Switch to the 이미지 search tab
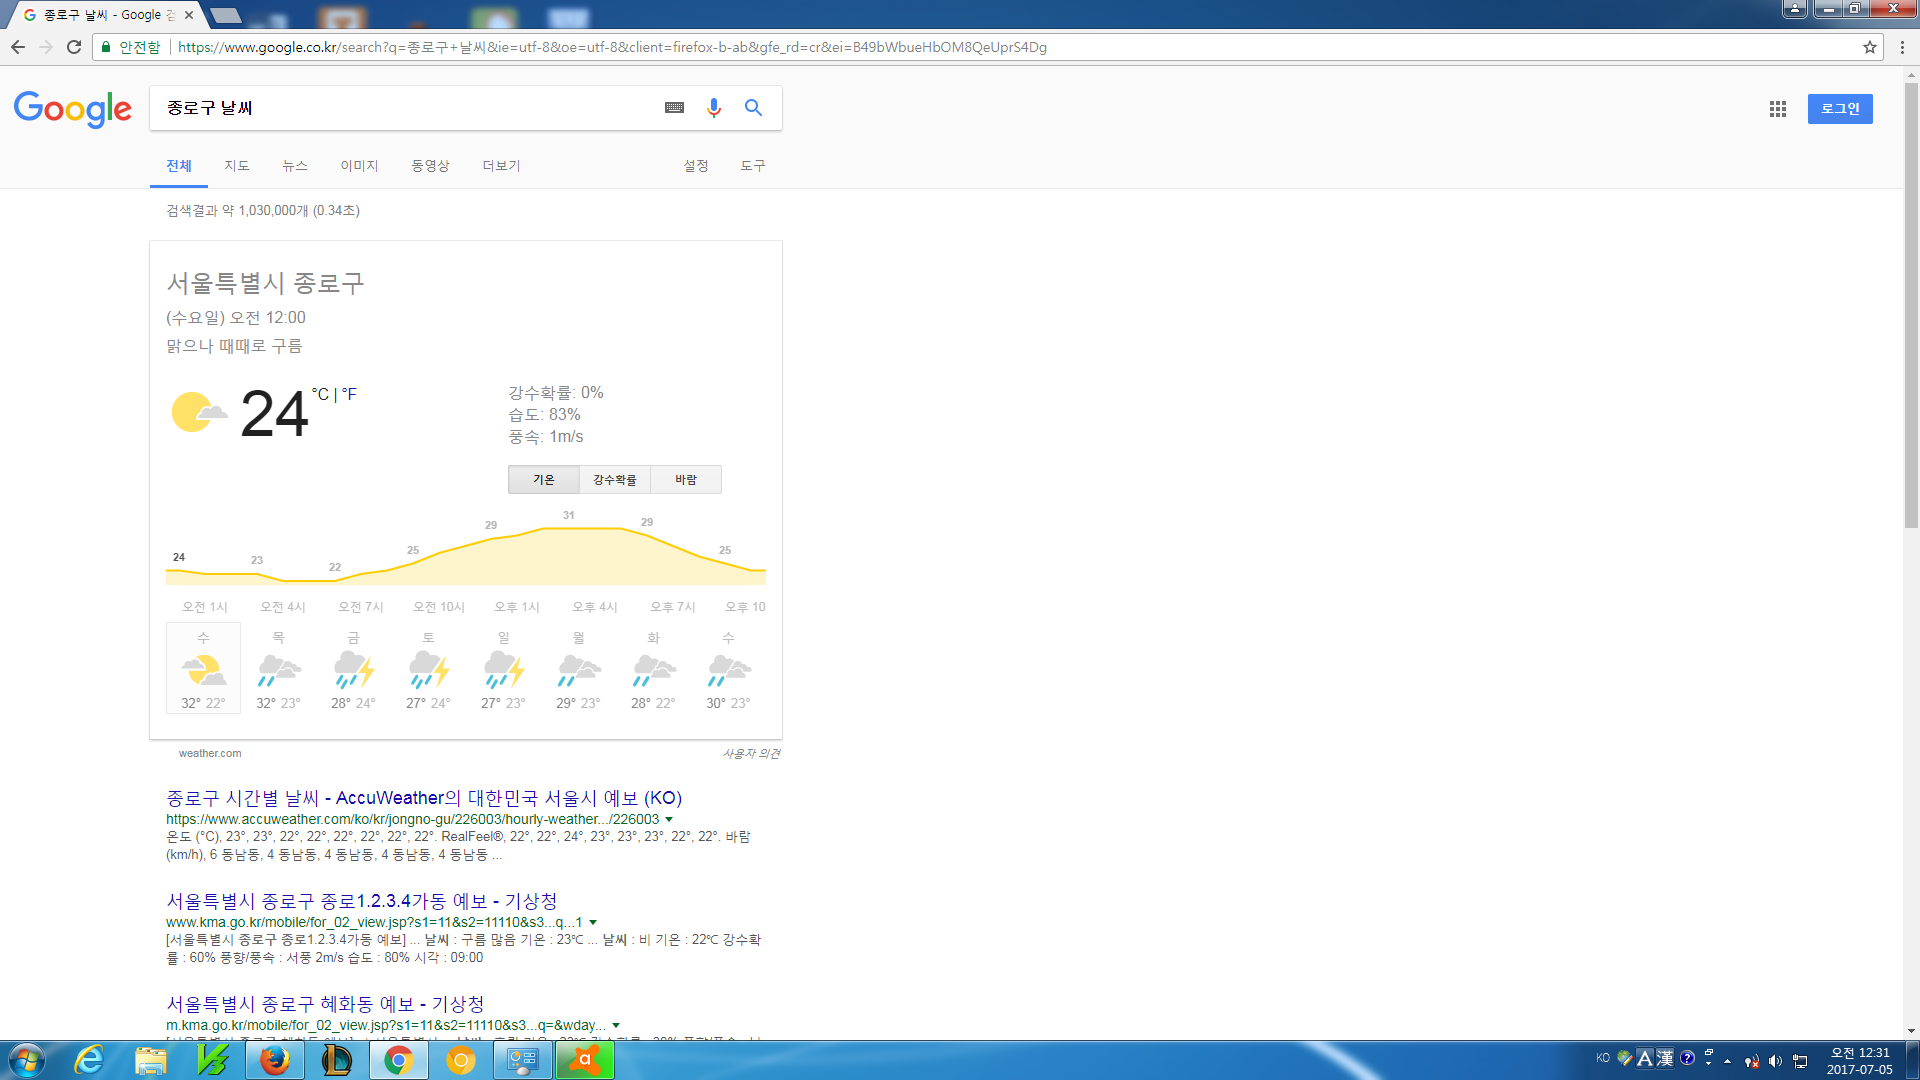This screenshot has width=1920, height=1080. (359, 166)
